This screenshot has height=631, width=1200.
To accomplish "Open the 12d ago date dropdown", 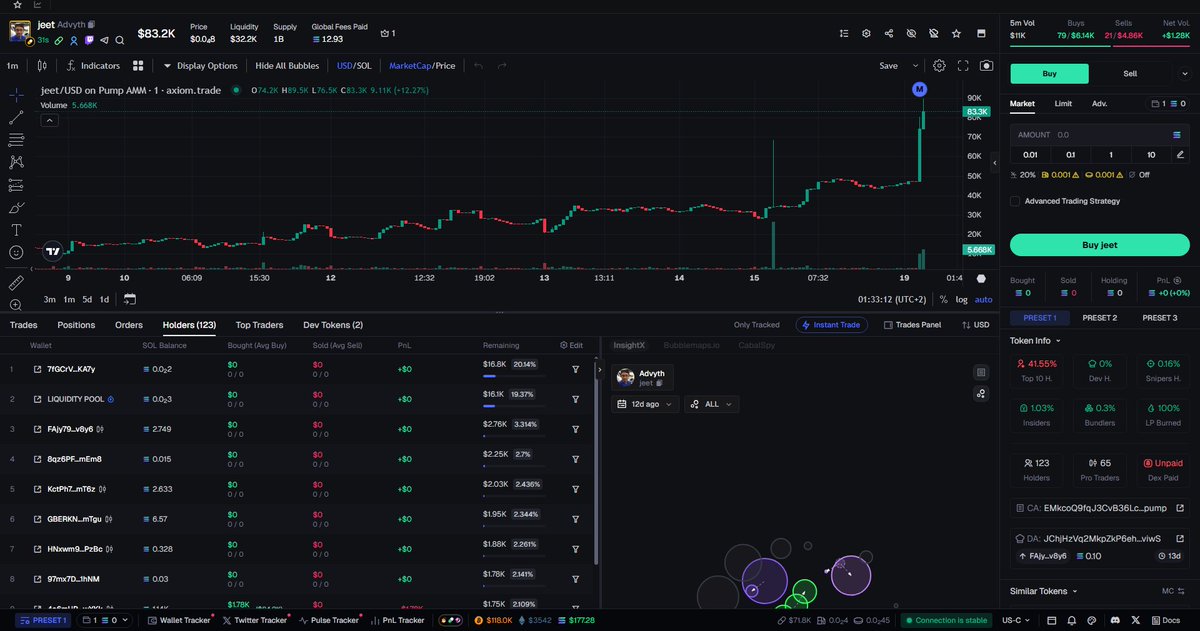I will point(645,404).
